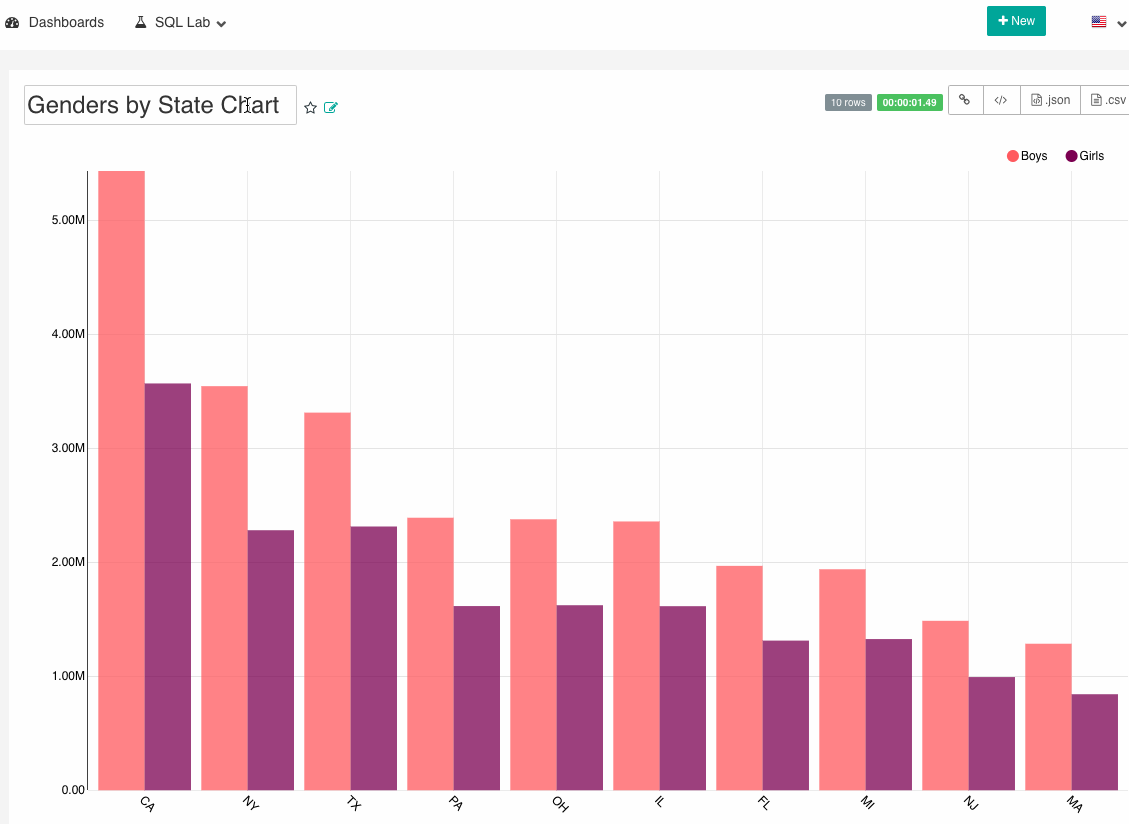1129x824 pixels.
Task: Click the Boys bar for OH
Action: [x=533, y=655]
